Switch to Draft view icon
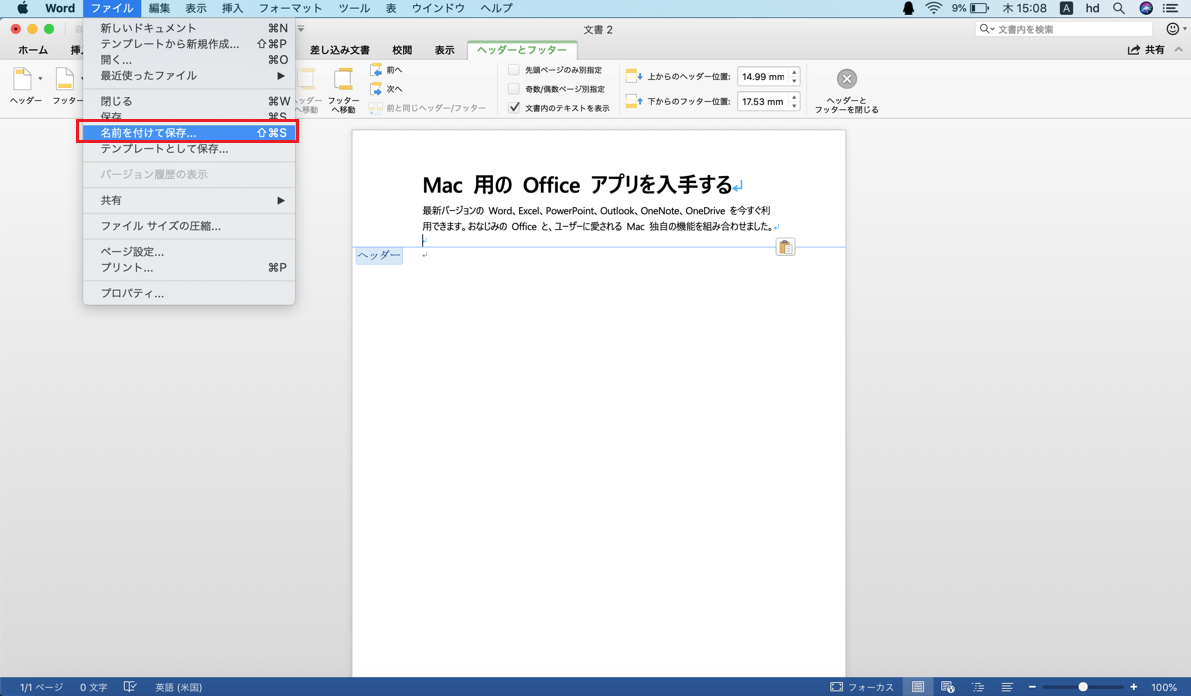Image resolution: width=1191 pixels, height=696 pixels. click(x=1007, y=687)
